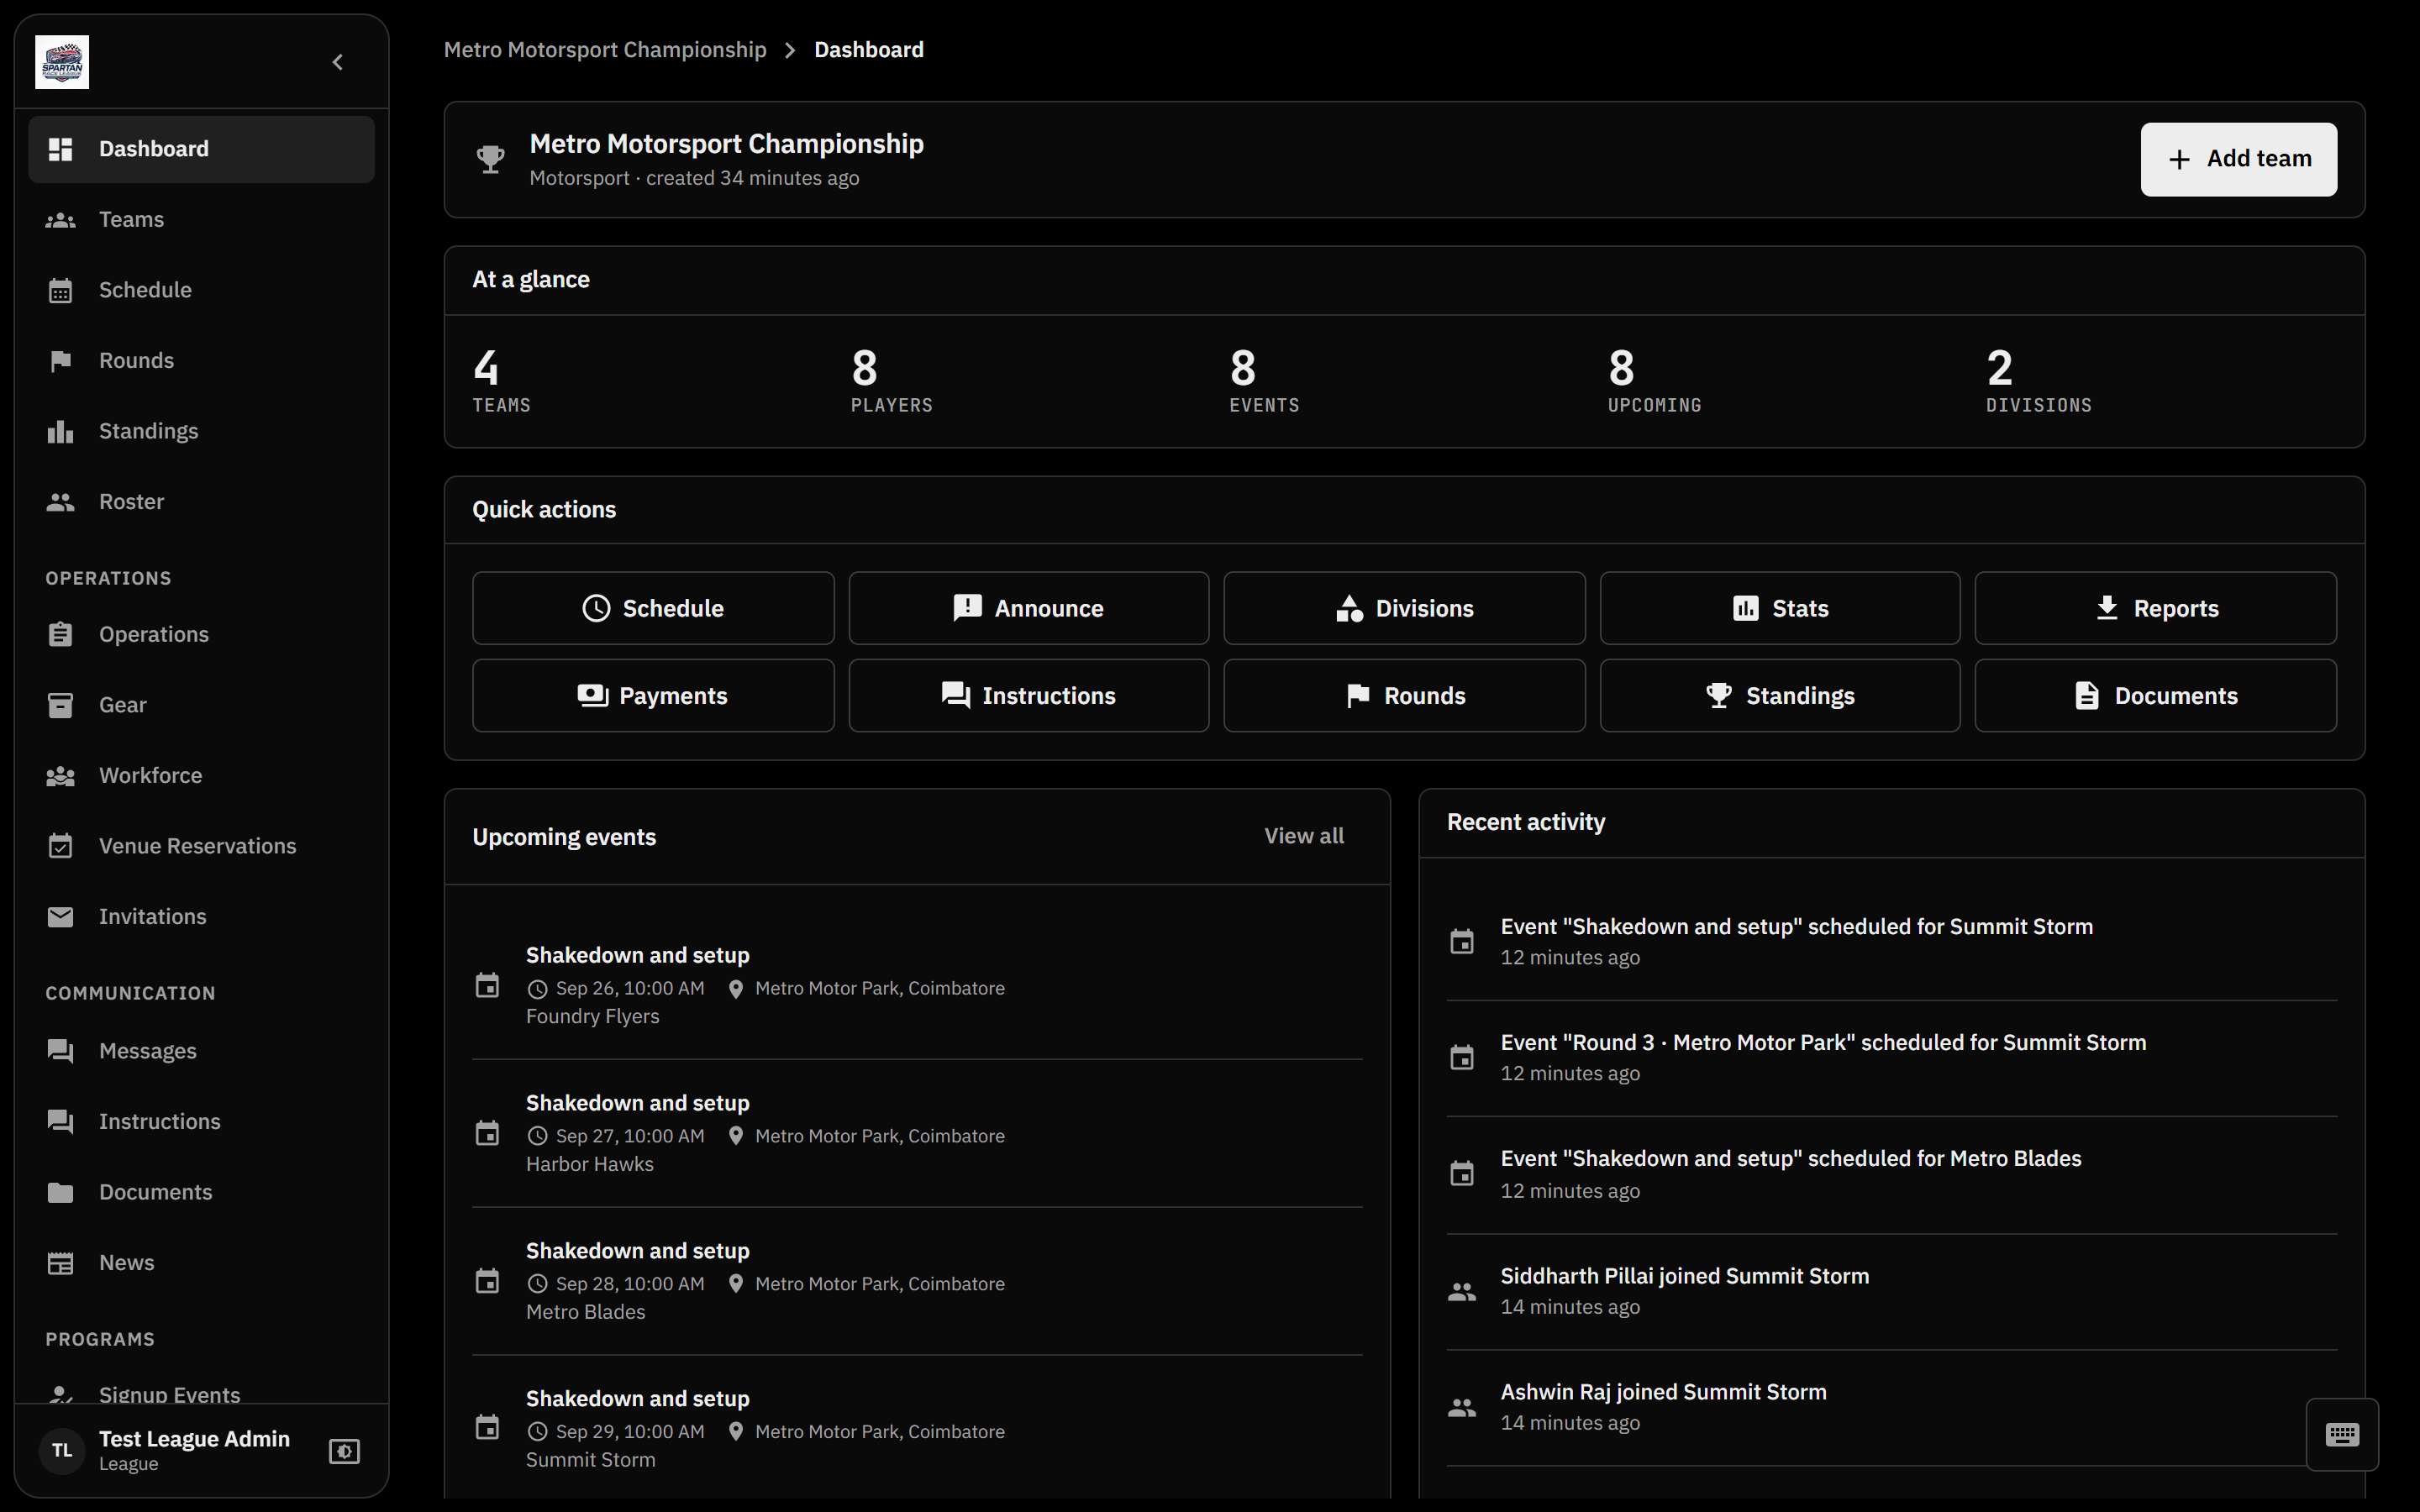Click the TL user avatar
The image size is (2420, 1512).
62,1451
